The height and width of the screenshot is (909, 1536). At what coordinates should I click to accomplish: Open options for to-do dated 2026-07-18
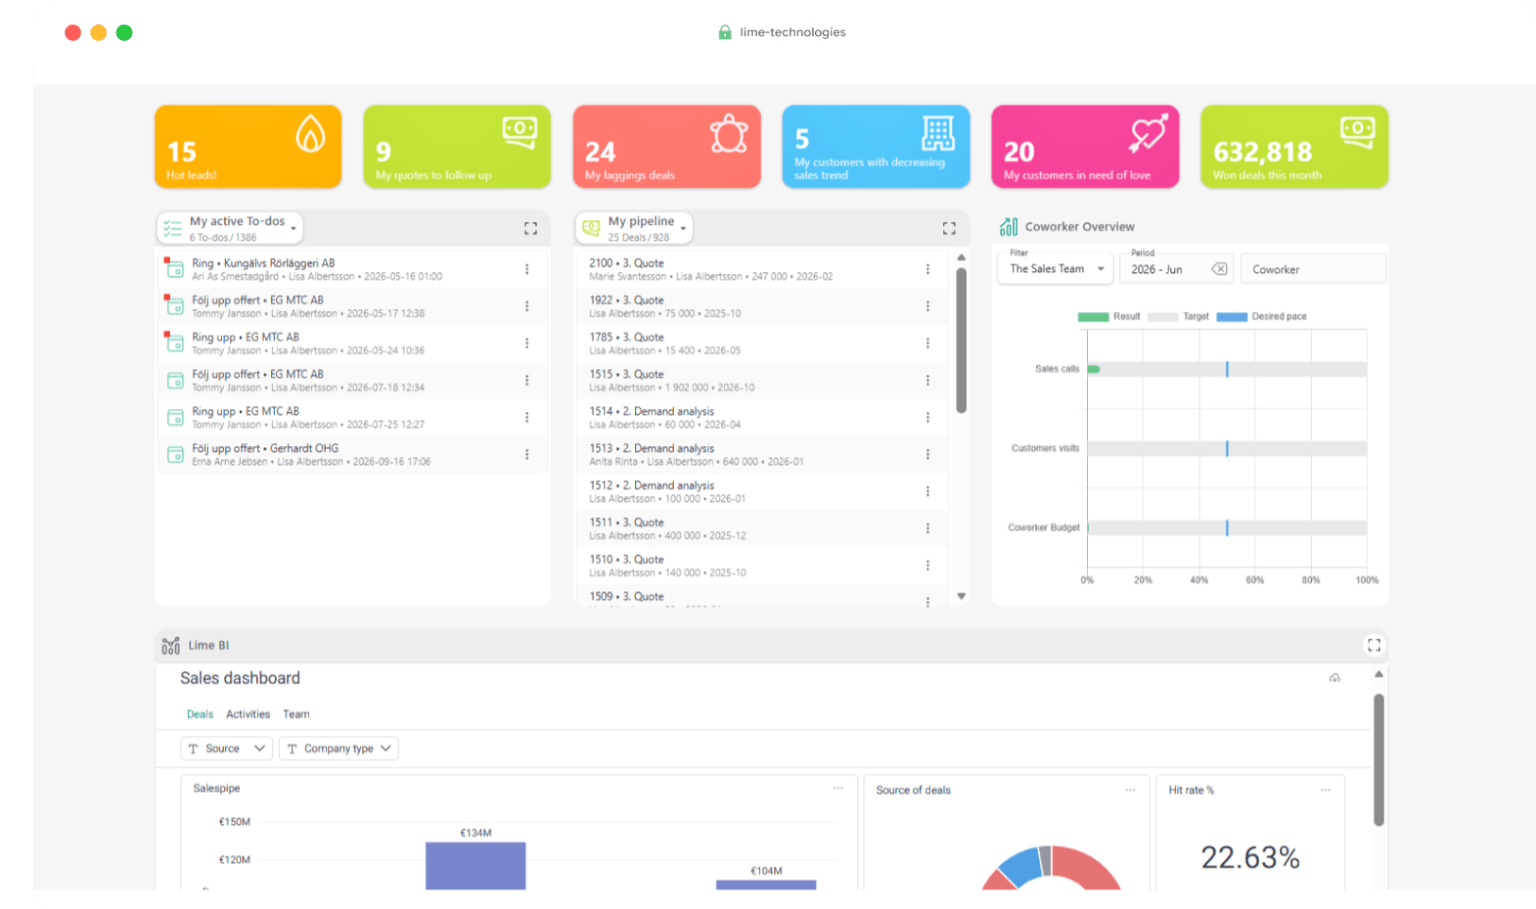(527, 380)
